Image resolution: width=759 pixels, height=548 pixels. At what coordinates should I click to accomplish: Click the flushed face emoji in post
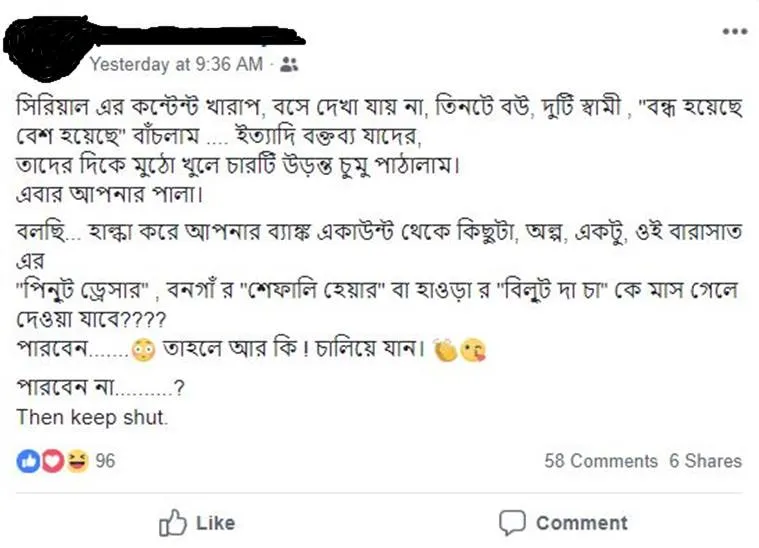(143, 349)
